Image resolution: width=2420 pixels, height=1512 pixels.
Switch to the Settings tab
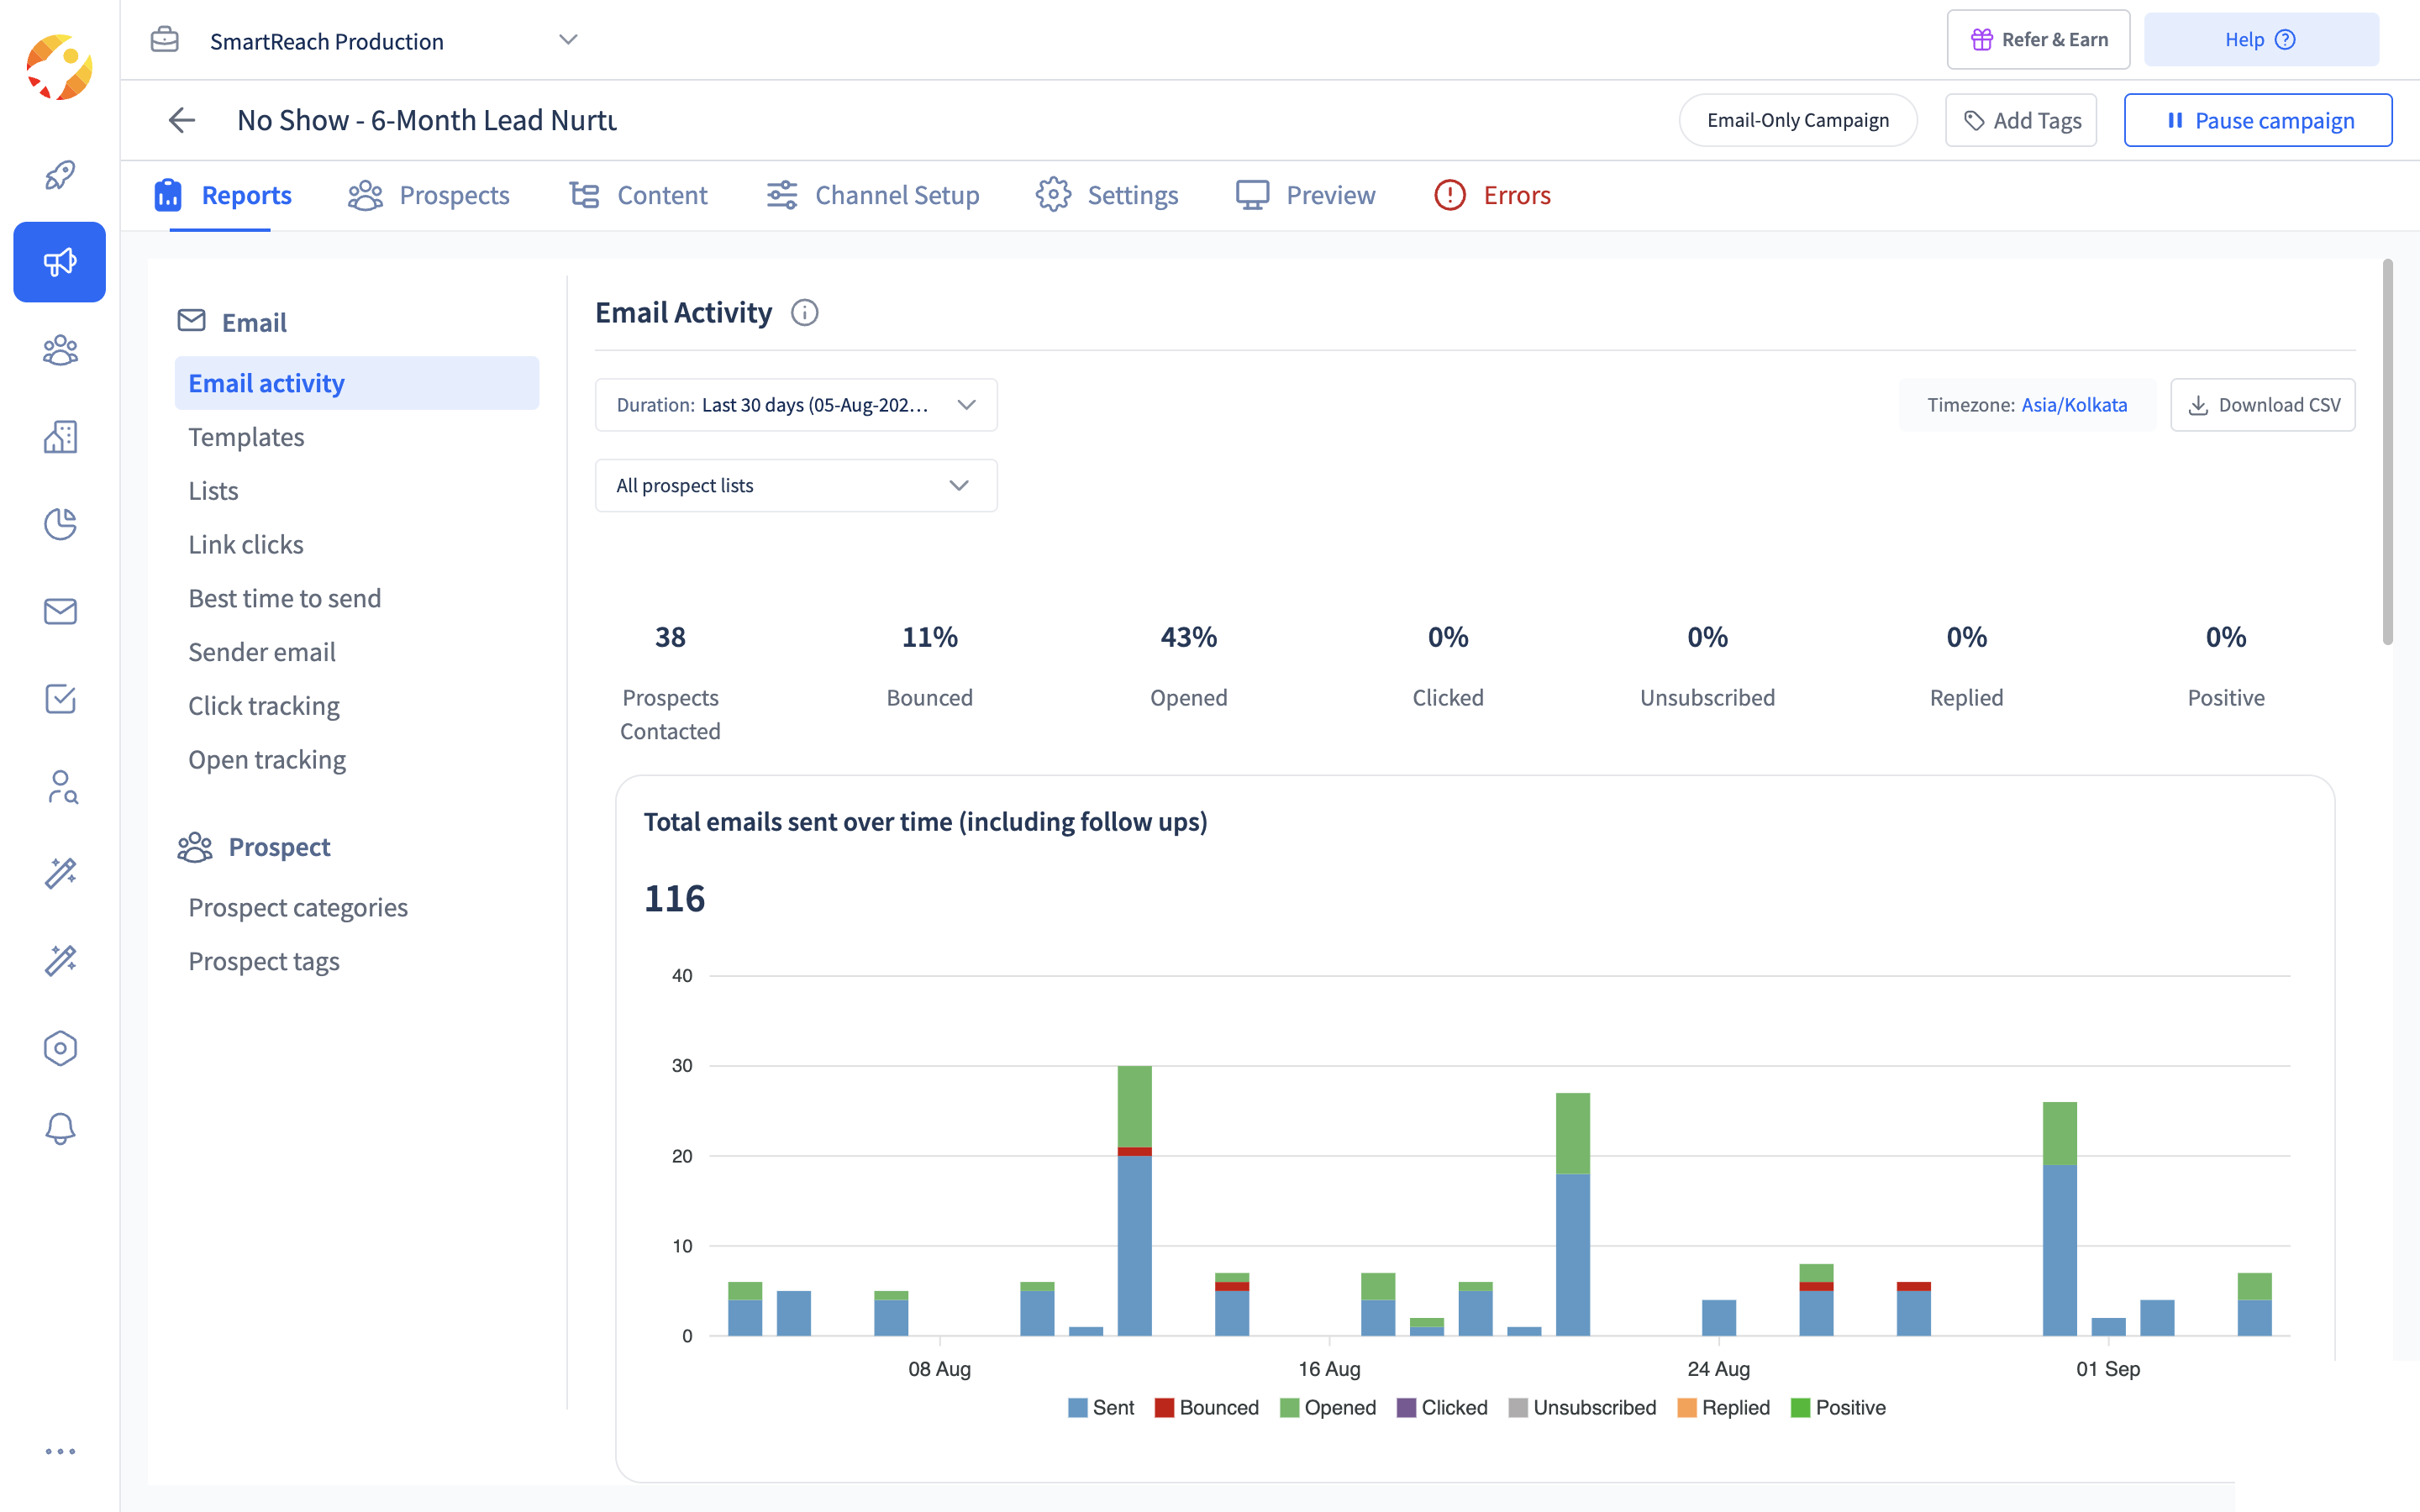(x=1107, y=195)
